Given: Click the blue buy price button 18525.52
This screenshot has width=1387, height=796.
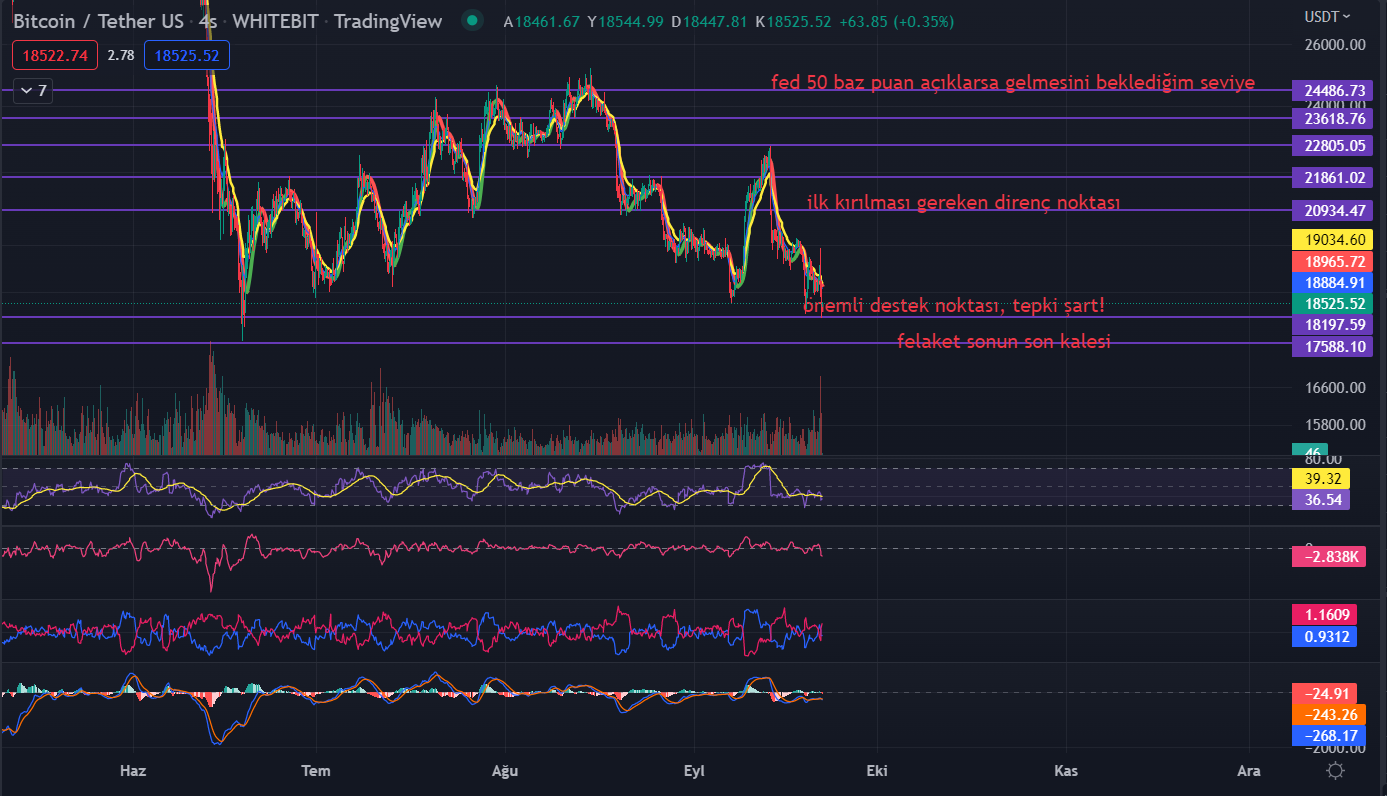Looking at the screenshot, I should [x=187, y=56].
